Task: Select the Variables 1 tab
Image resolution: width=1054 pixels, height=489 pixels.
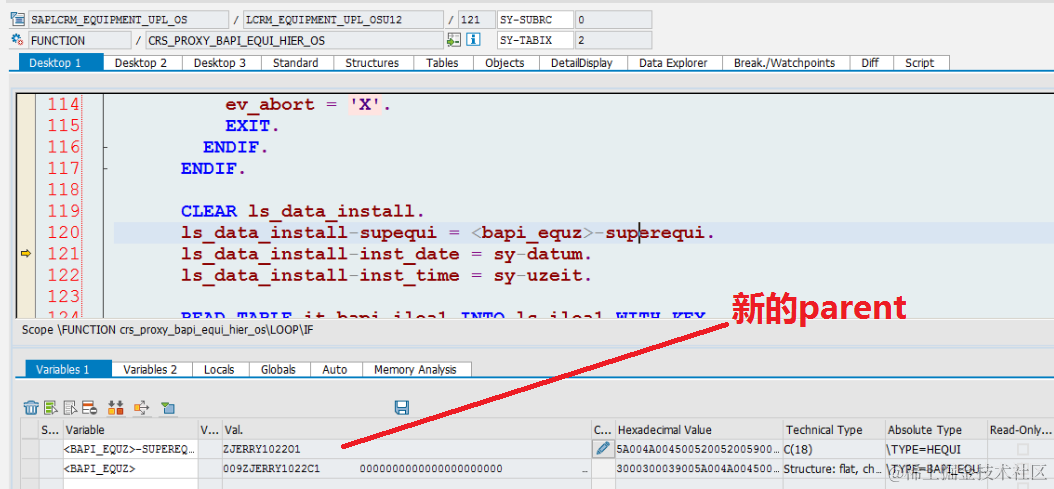Action: 69,369
